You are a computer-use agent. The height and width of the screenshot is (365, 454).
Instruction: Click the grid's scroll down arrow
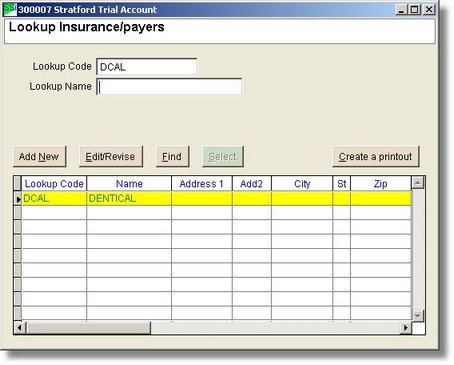pyautogui.click(x=418, y=315)
